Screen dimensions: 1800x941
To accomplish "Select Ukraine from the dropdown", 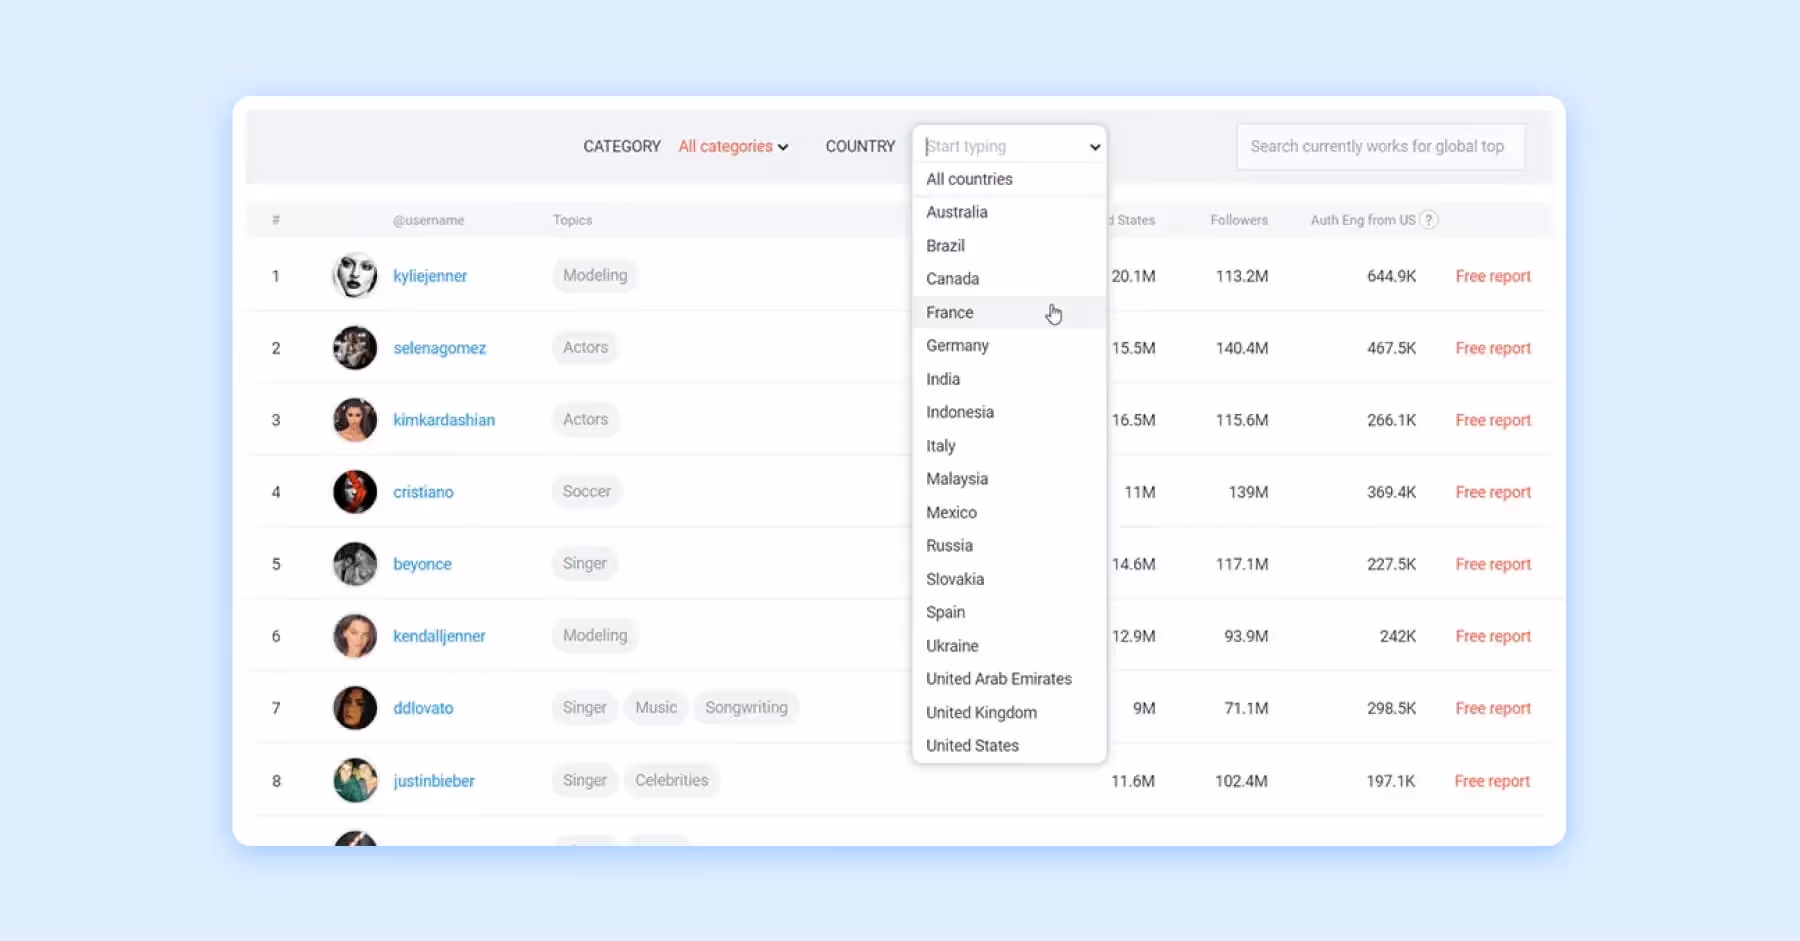I will point(1009,646).
